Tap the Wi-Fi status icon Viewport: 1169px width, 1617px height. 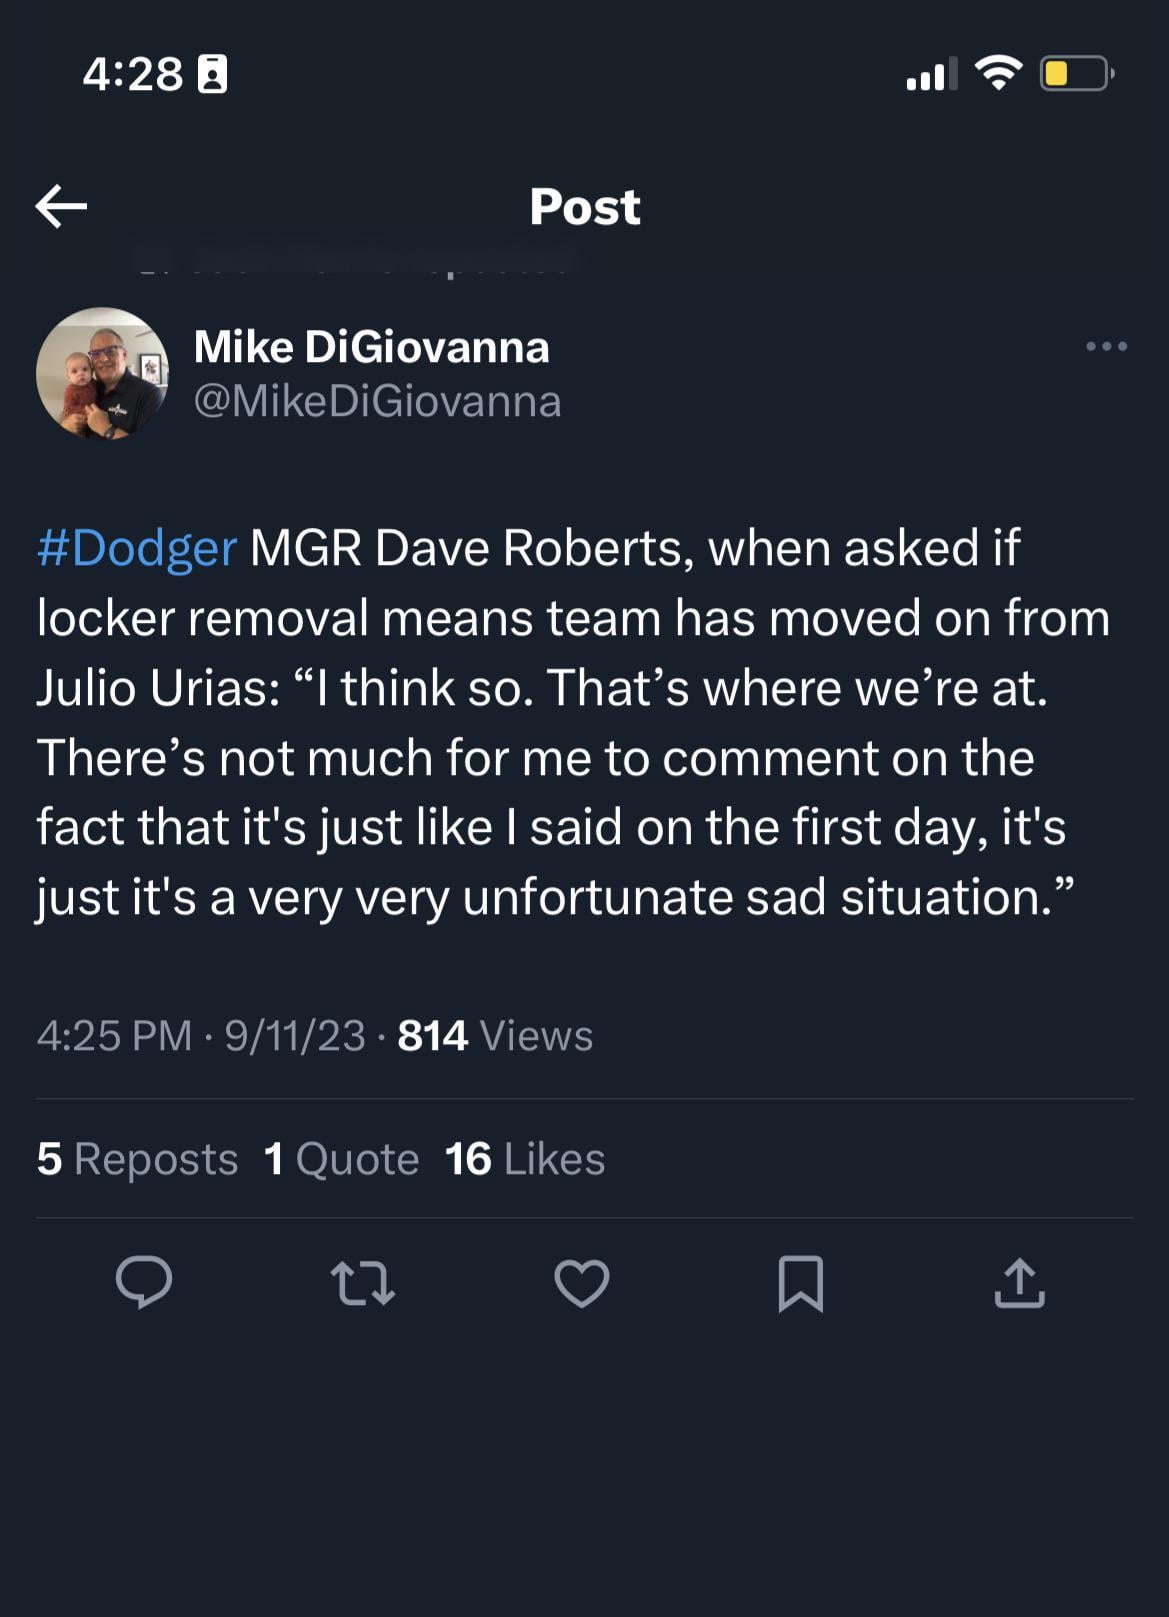click(x=998, y=73)
